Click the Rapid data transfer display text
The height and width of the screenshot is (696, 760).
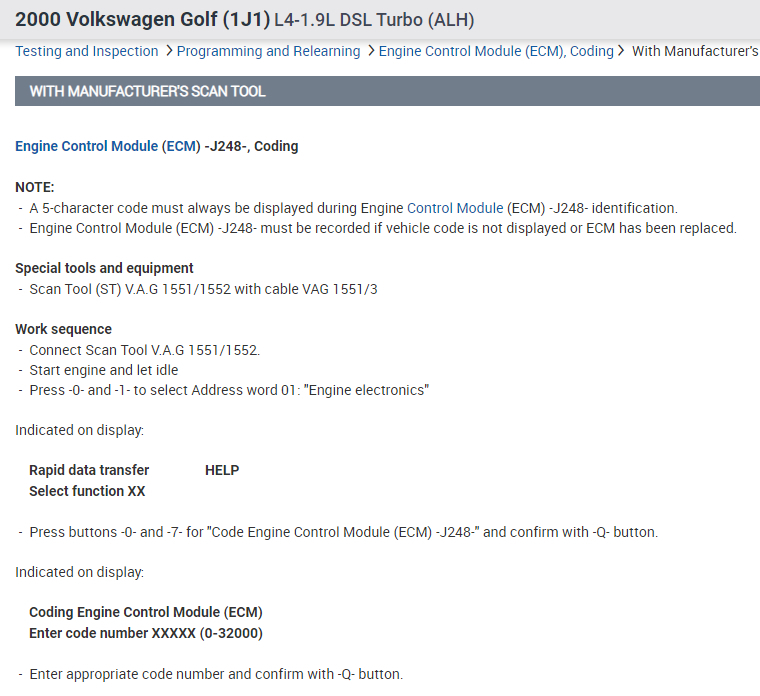(x=89, y=470)
